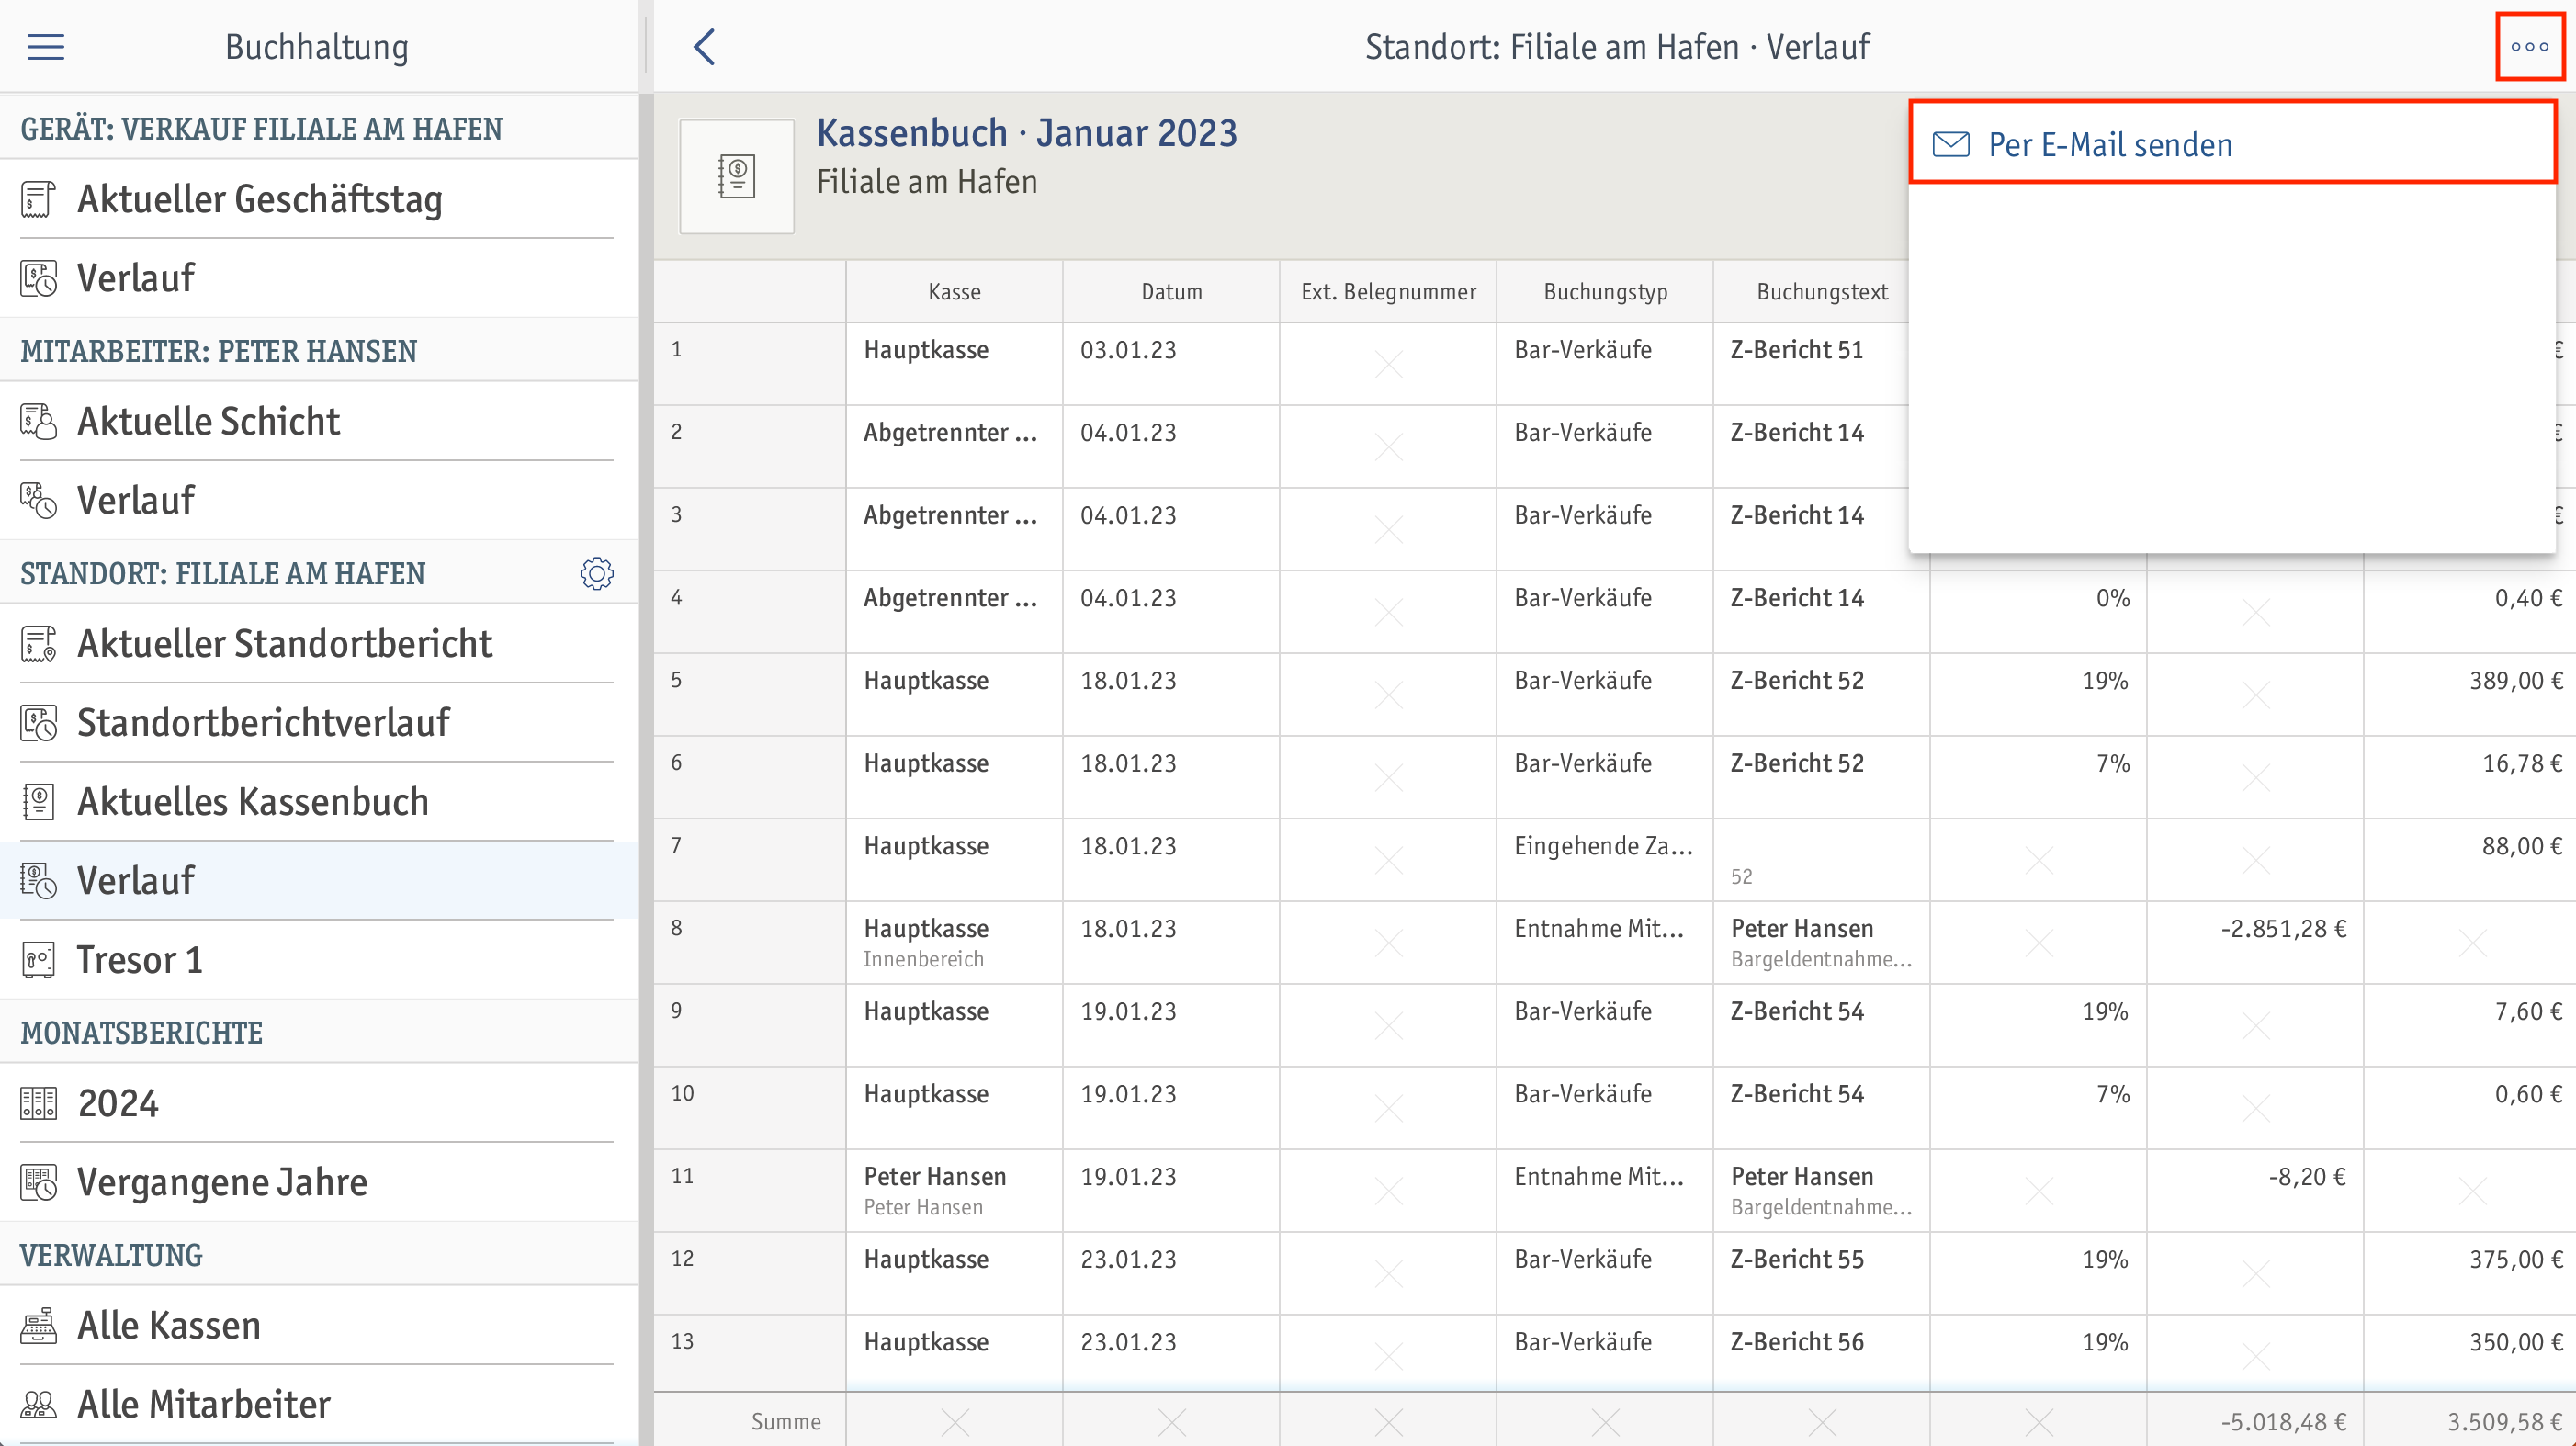Click date 04.01.23 in row 4
This screenshot has height=1446, width=2576.
(1128, 598)
